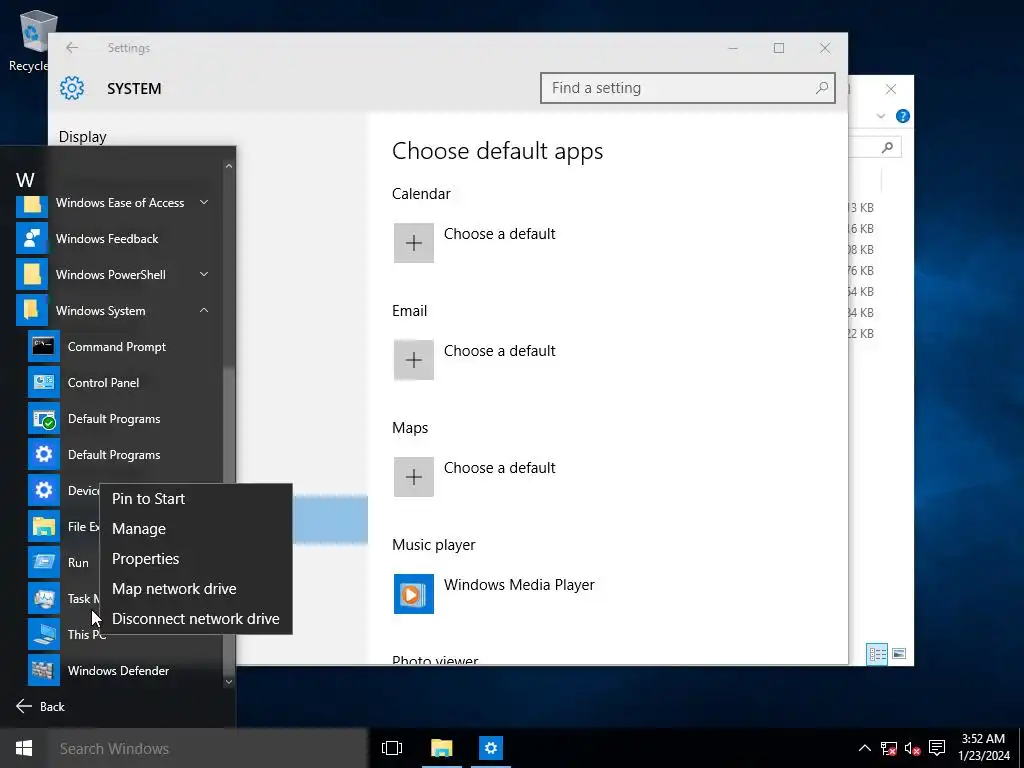This screenshot has height=768, width=1024.
Task: Click plus icon under Calendar
Action: point(413,243)
